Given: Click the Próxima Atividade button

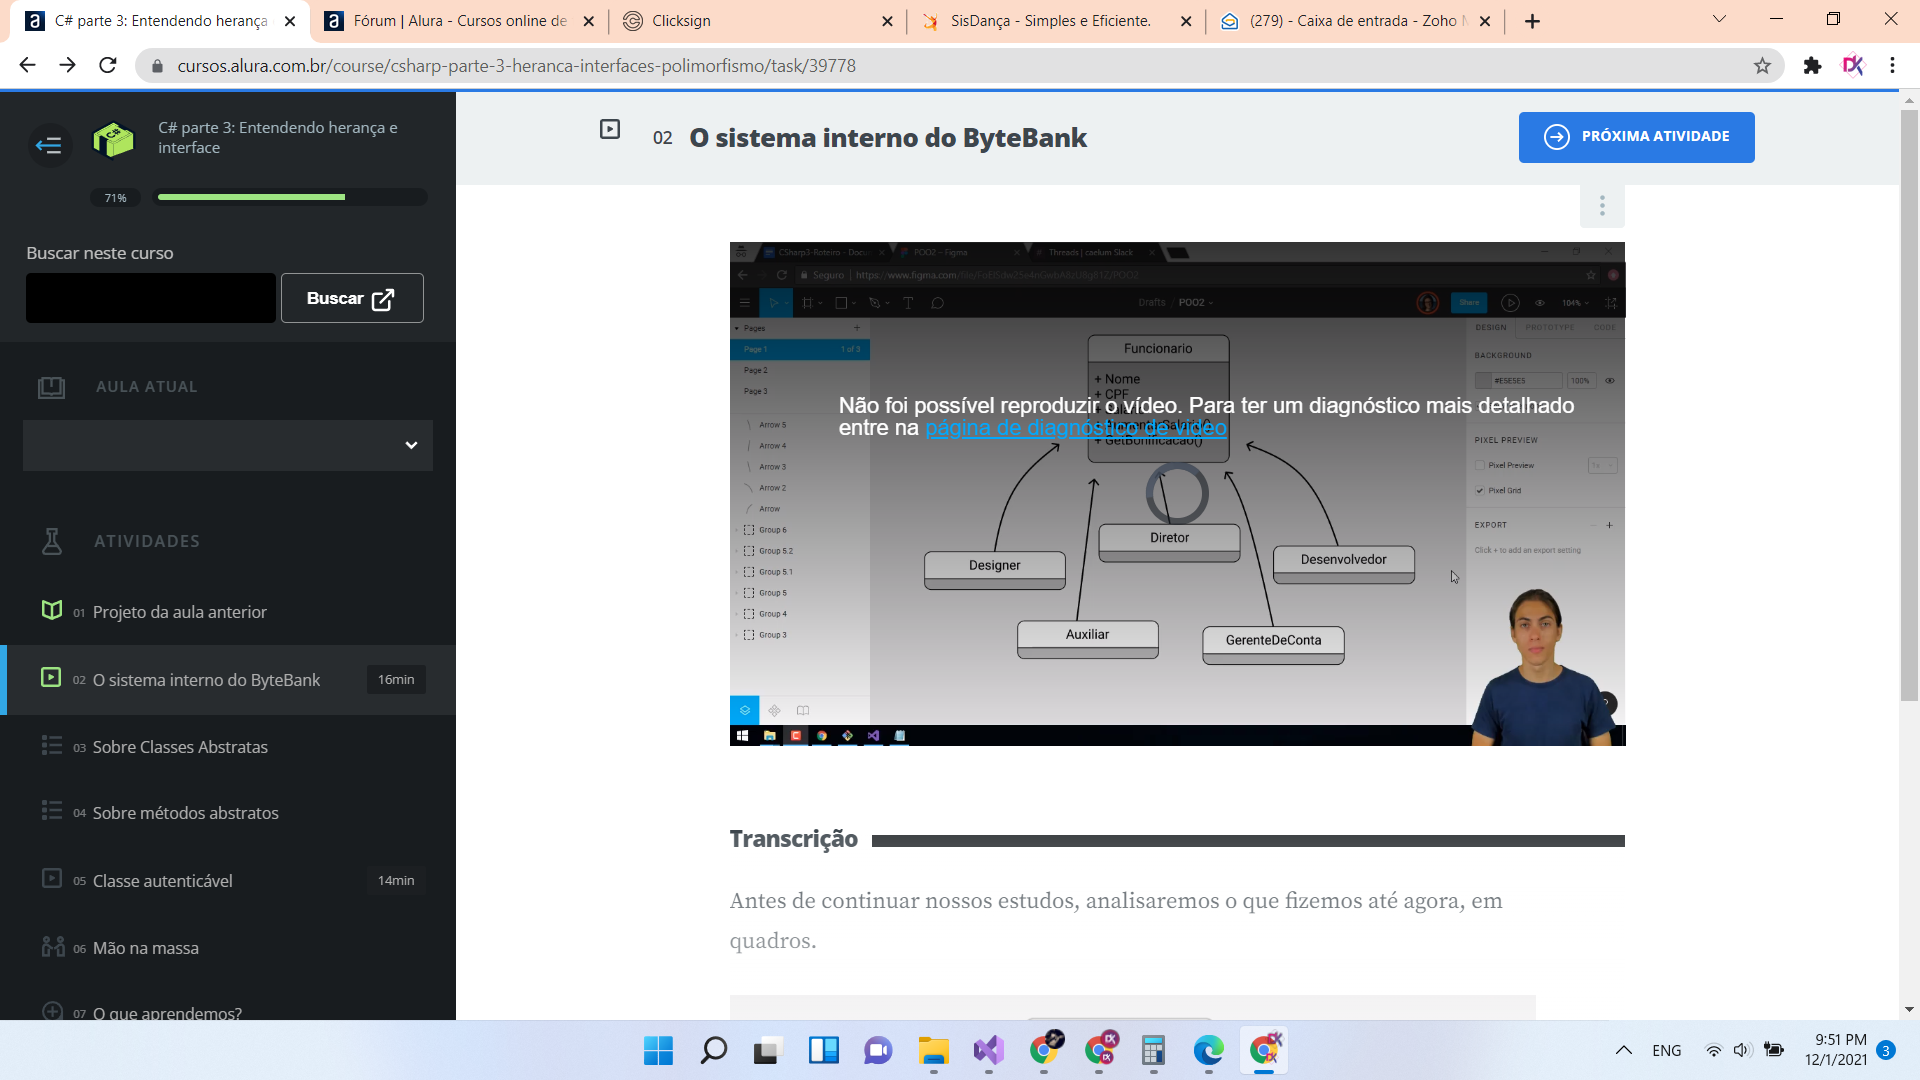Looking at the screenshot, I should [1636, 137].
